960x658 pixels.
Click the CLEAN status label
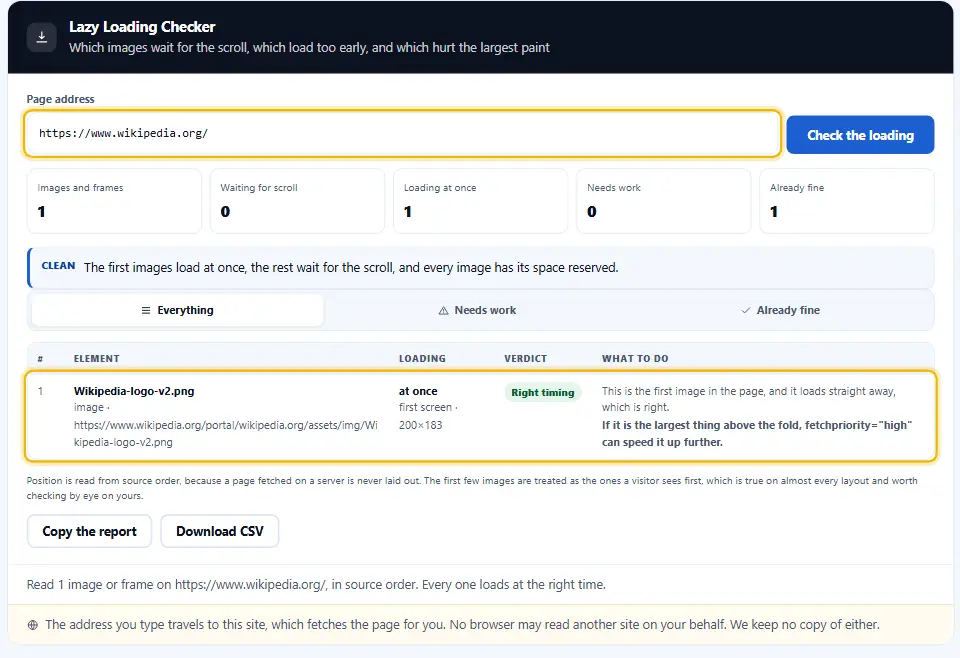58,266
